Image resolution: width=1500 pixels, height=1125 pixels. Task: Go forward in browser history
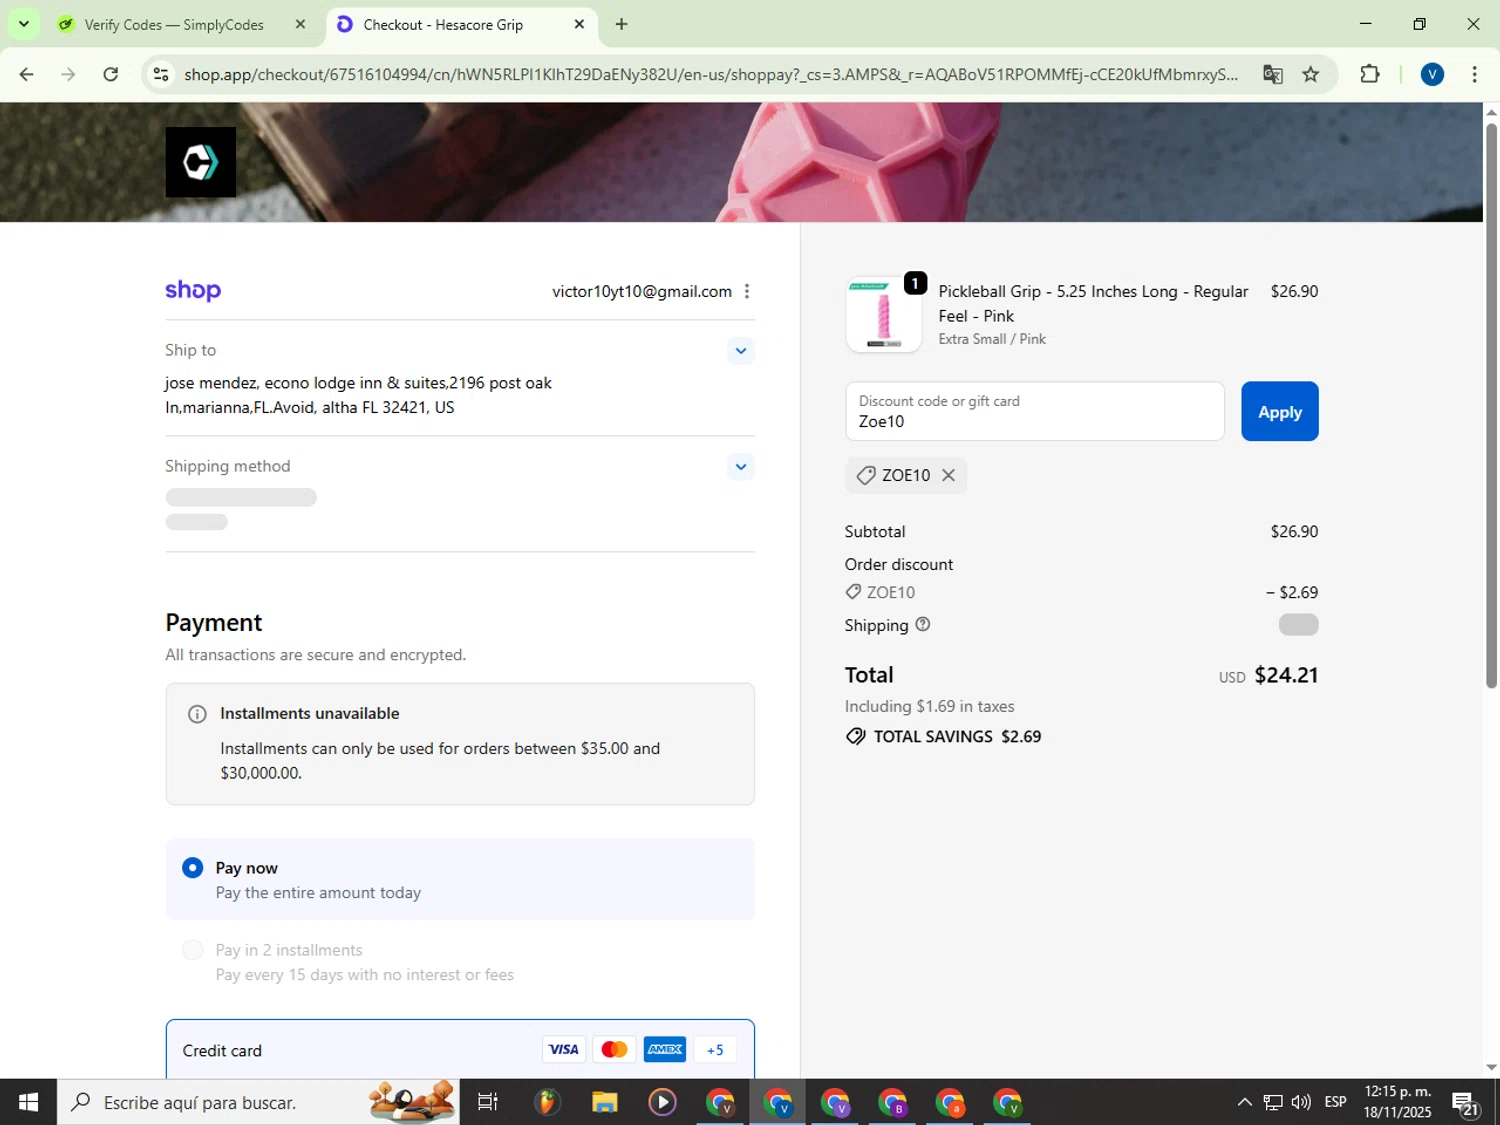pyautogui.click(x=68, y=74)
